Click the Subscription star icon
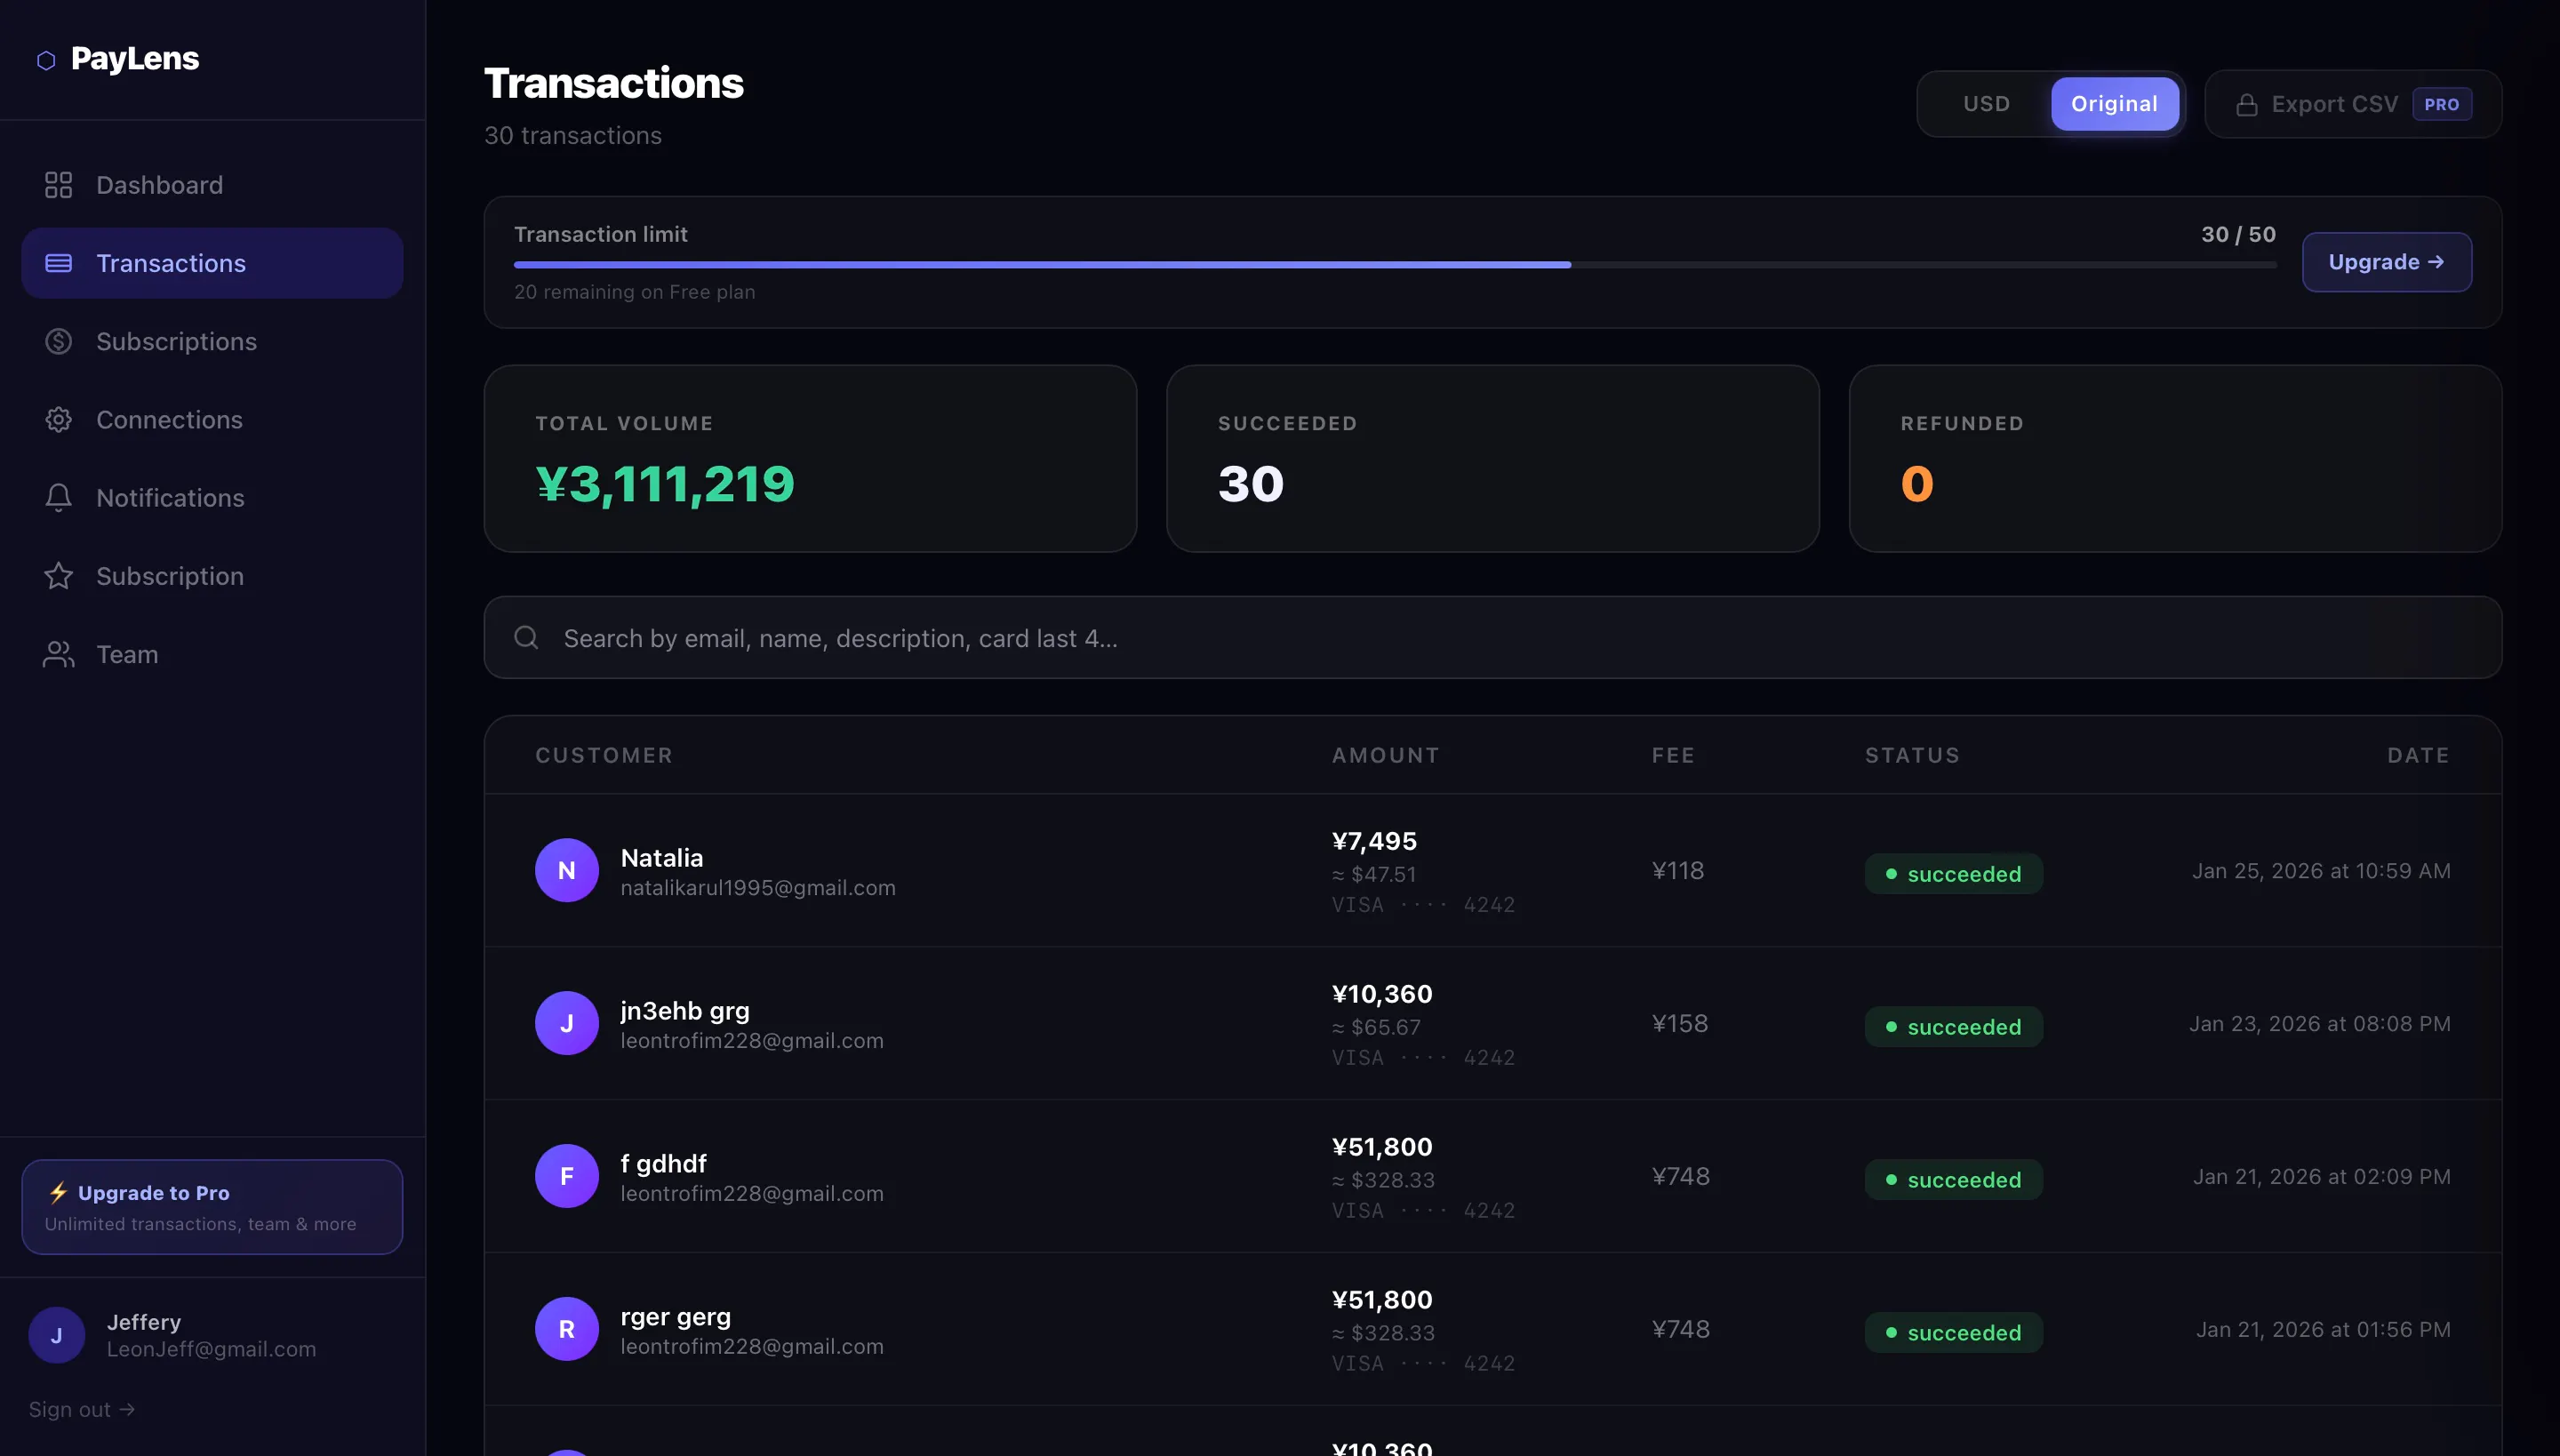The width and height of the screenshot is (2560, 1456). pyautogui.click(x=59, y=576)
